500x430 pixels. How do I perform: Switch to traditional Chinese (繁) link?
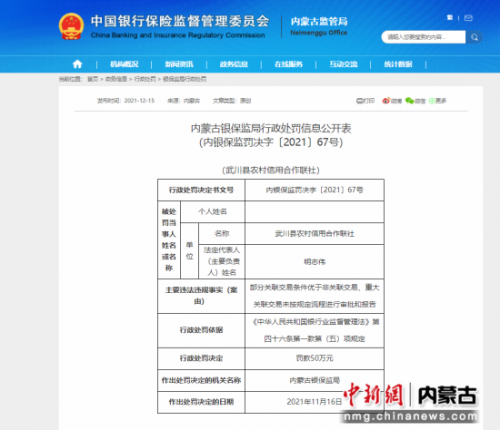click(450, 18)
